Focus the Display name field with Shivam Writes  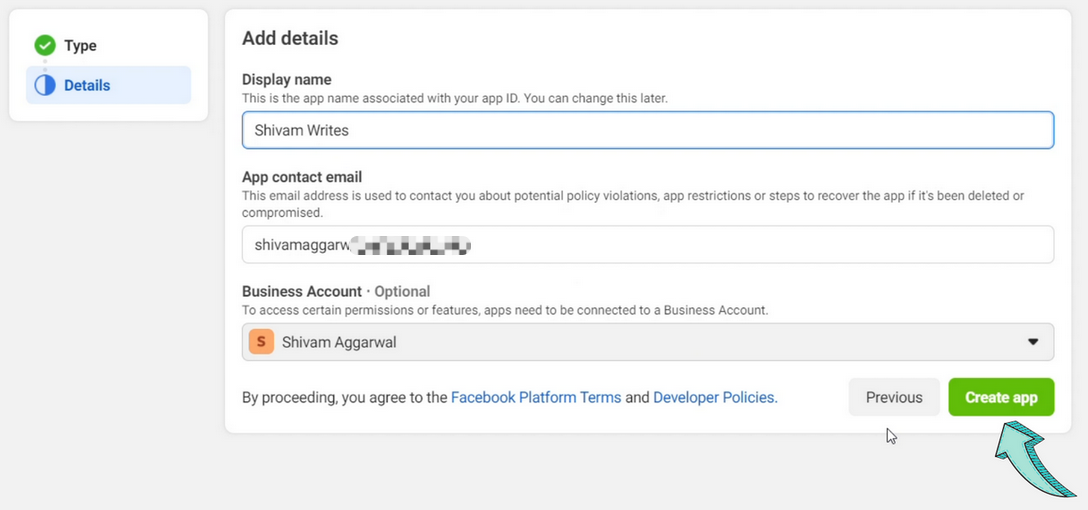click(647, 130)
